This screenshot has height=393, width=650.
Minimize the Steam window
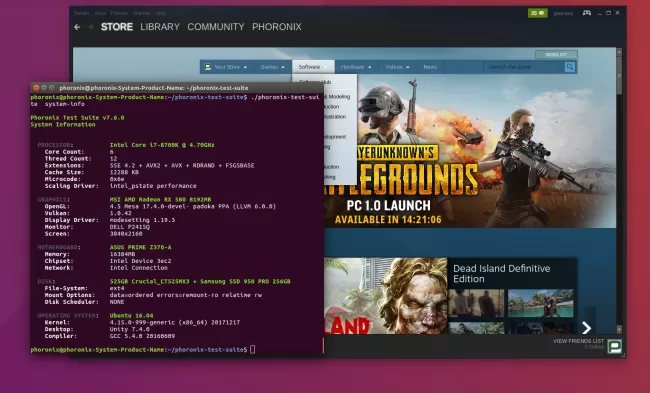599,13
